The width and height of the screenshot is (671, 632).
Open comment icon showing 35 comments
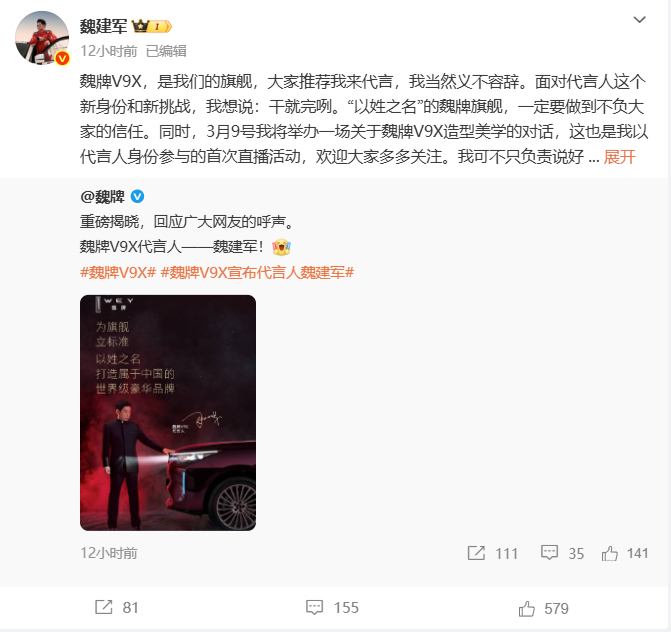tap(549, 553)
